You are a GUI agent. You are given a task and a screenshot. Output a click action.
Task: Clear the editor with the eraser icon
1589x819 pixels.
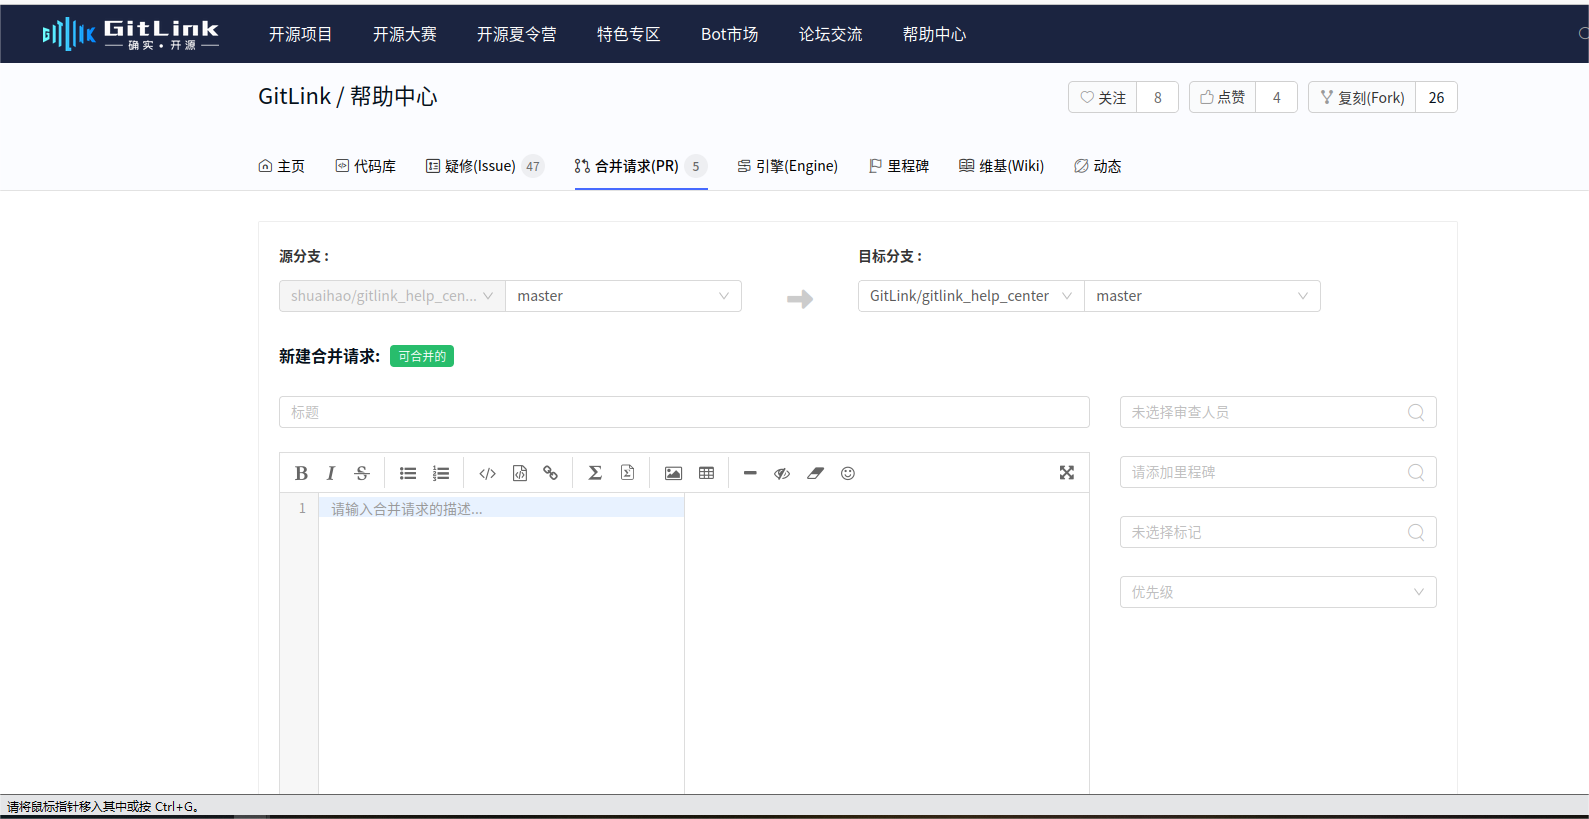coord(815,473)
